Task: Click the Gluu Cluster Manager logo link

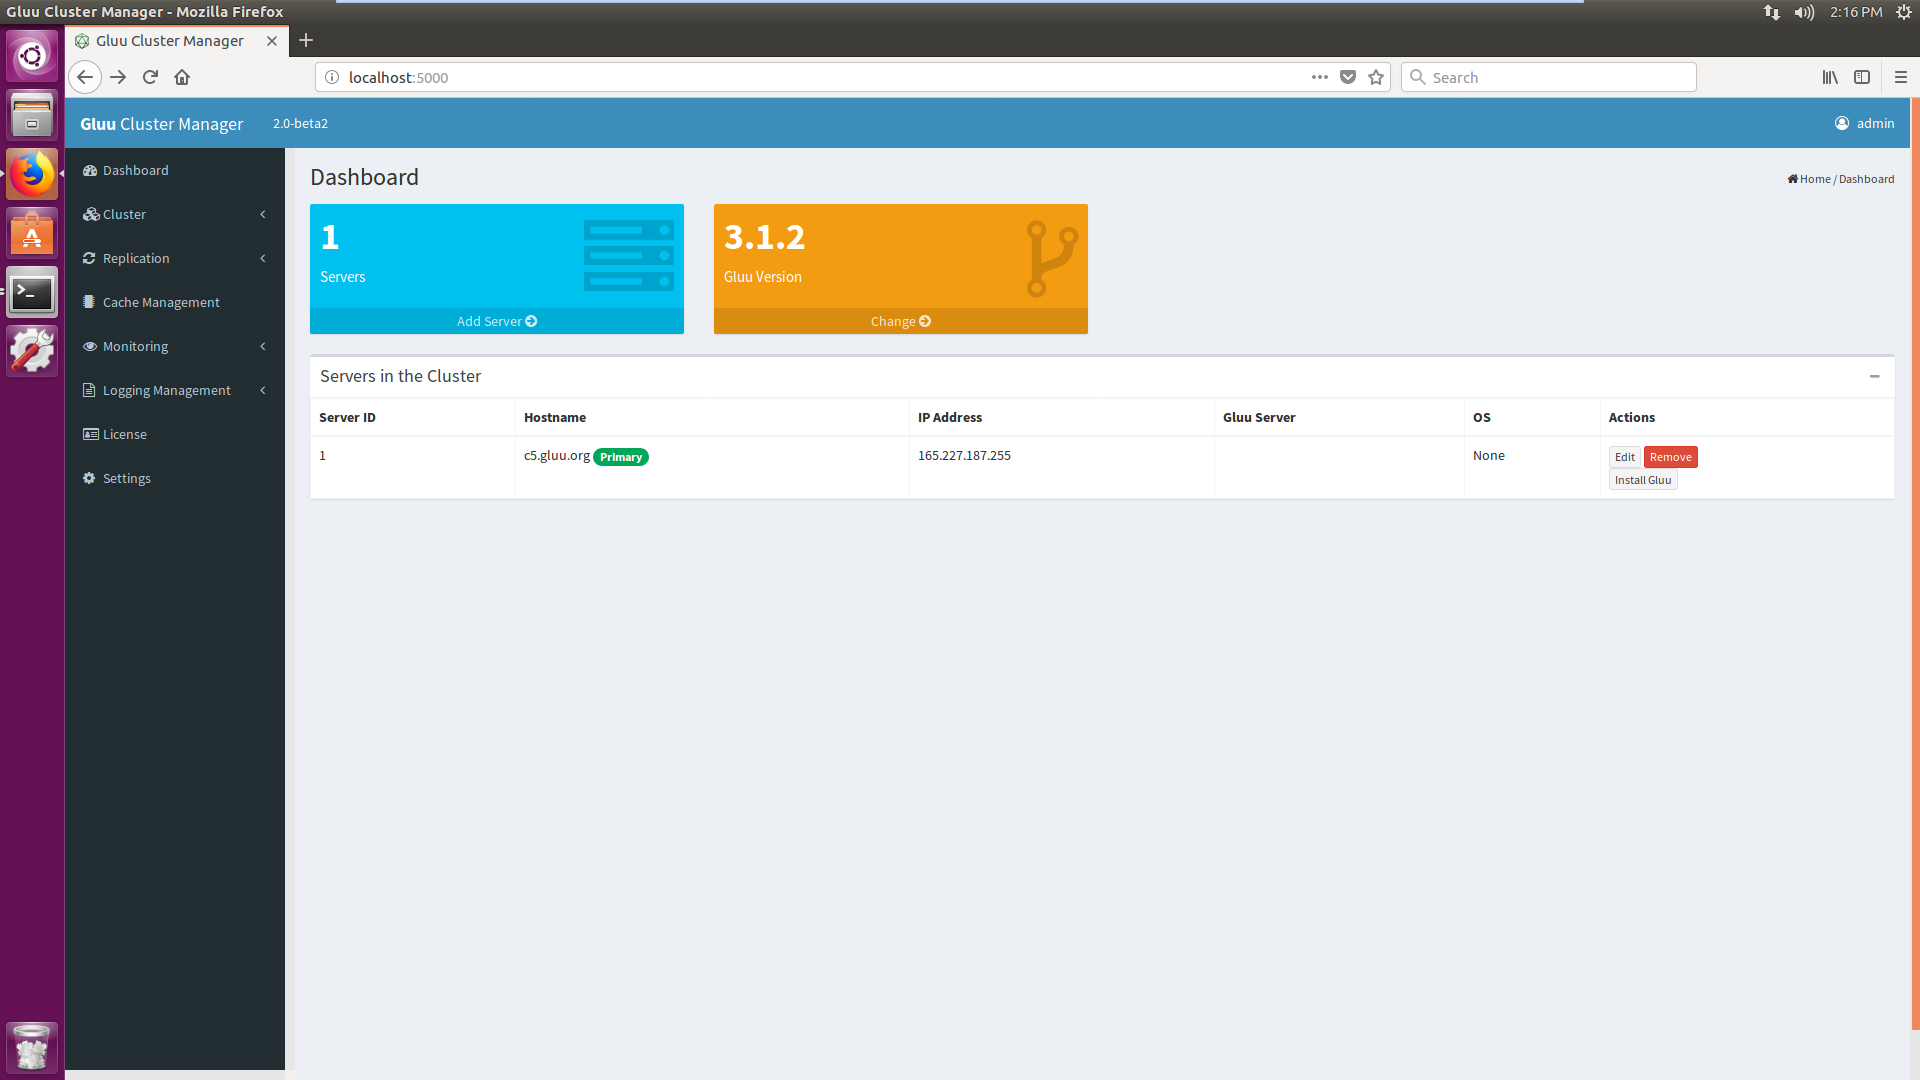Action: coord(162,124)
